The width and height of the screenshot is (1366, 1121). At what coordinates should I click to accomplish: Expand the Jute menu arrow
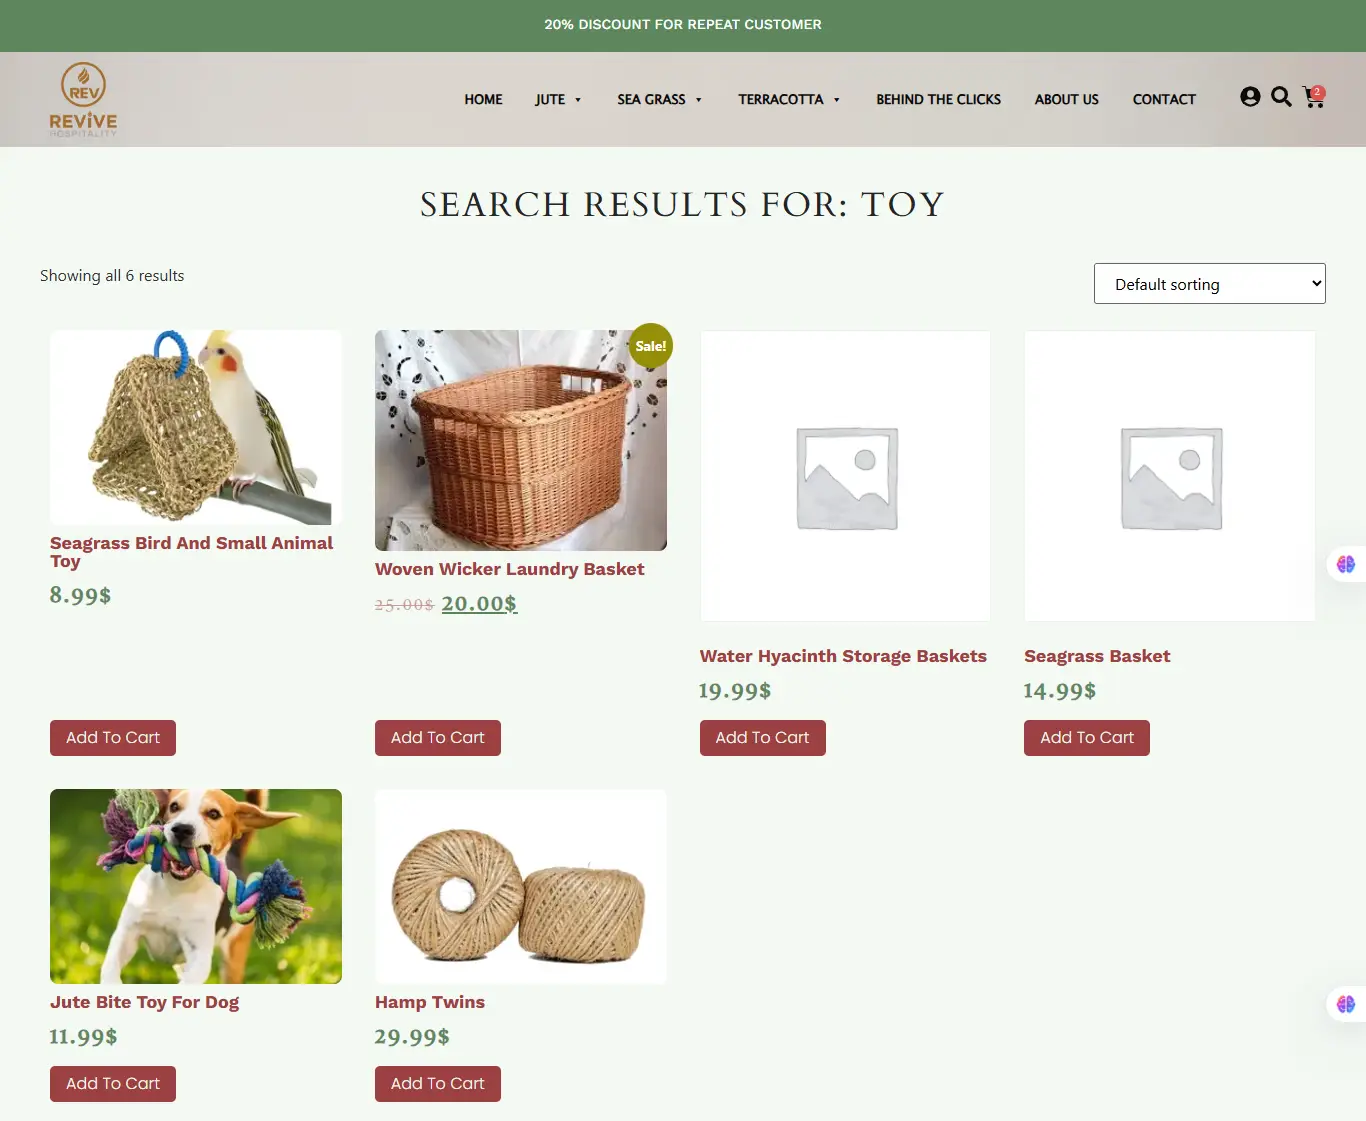click(x=578, y=100)
